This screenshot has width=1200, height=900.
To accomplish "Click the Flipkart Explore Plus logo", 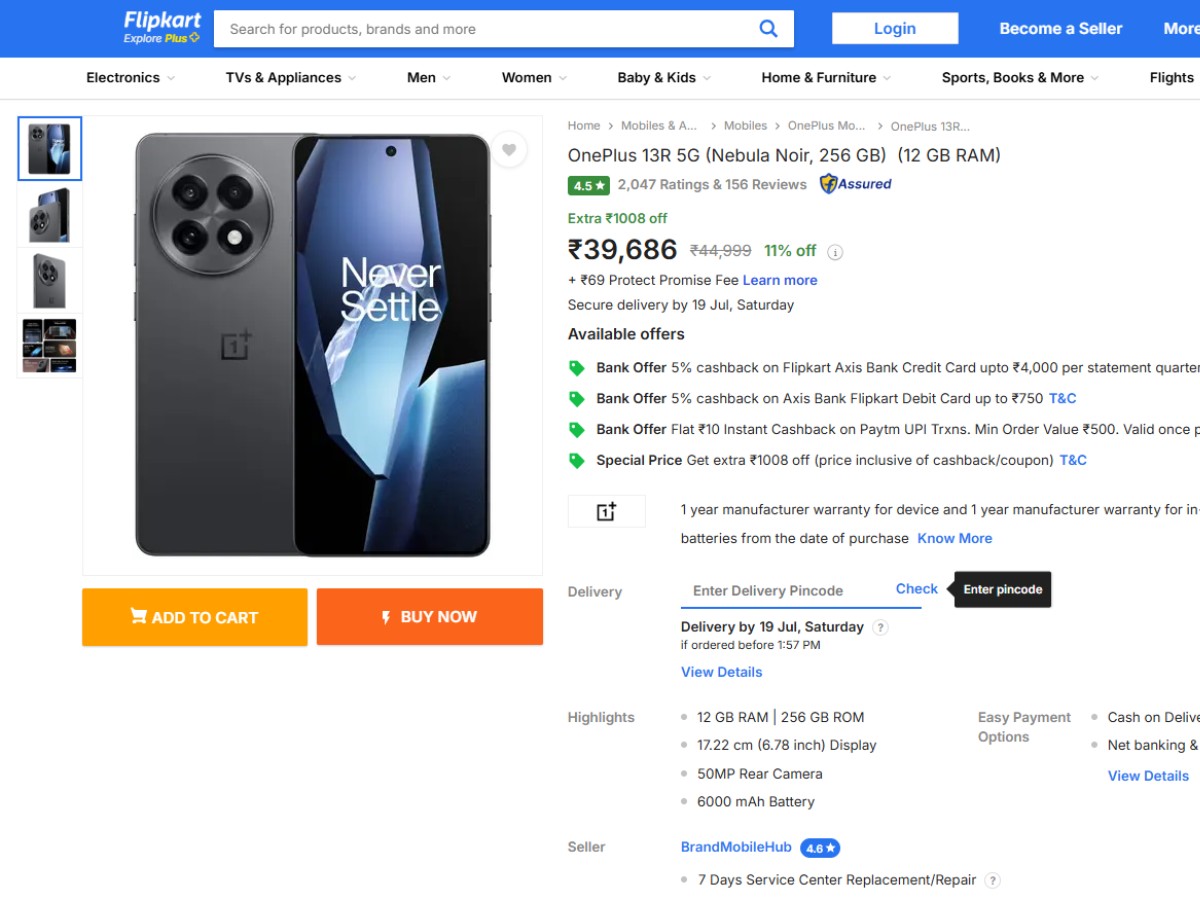I will pyautogui.click(x=162, y=28).
